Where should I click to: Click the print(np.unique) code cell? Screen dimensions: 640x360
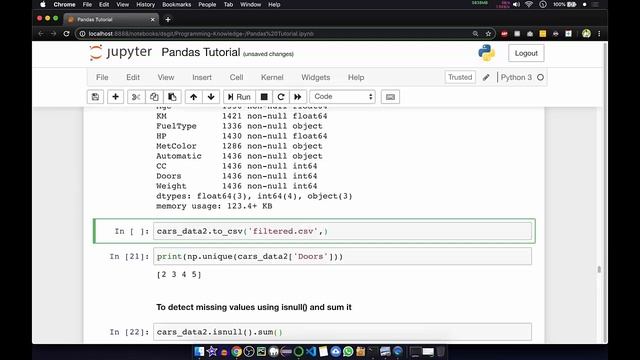[342, 256]
